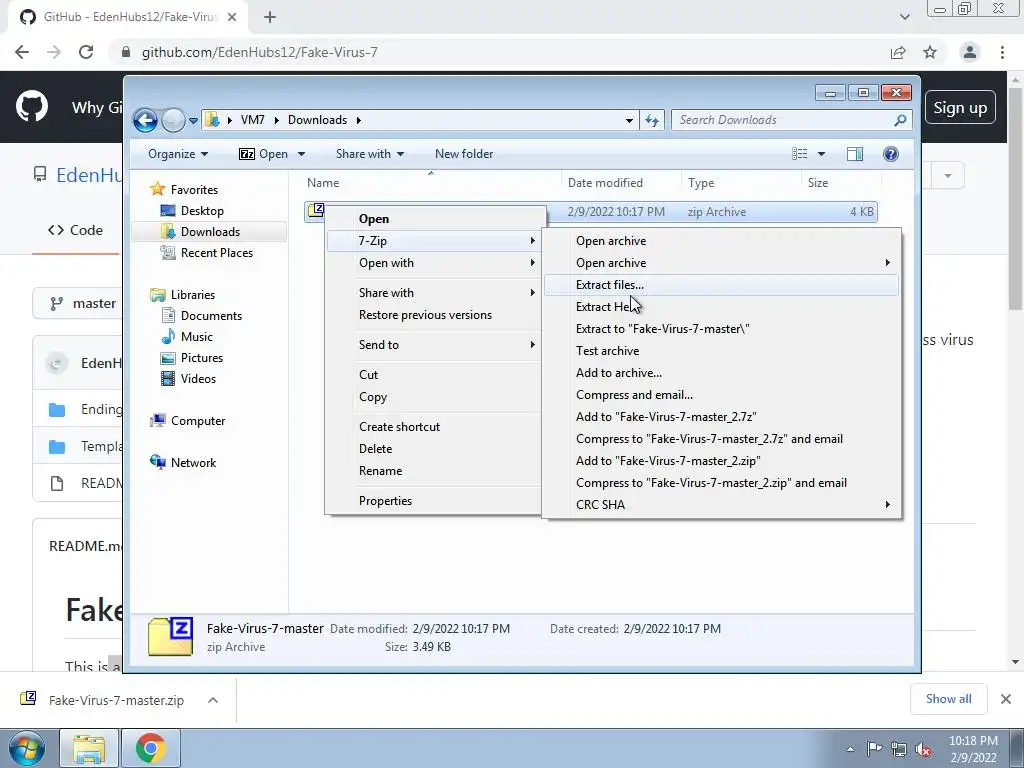This screenshot has width=1024, height=768.
Task: Expand arrow next to Open toolbar button
Action: (301, 154)
